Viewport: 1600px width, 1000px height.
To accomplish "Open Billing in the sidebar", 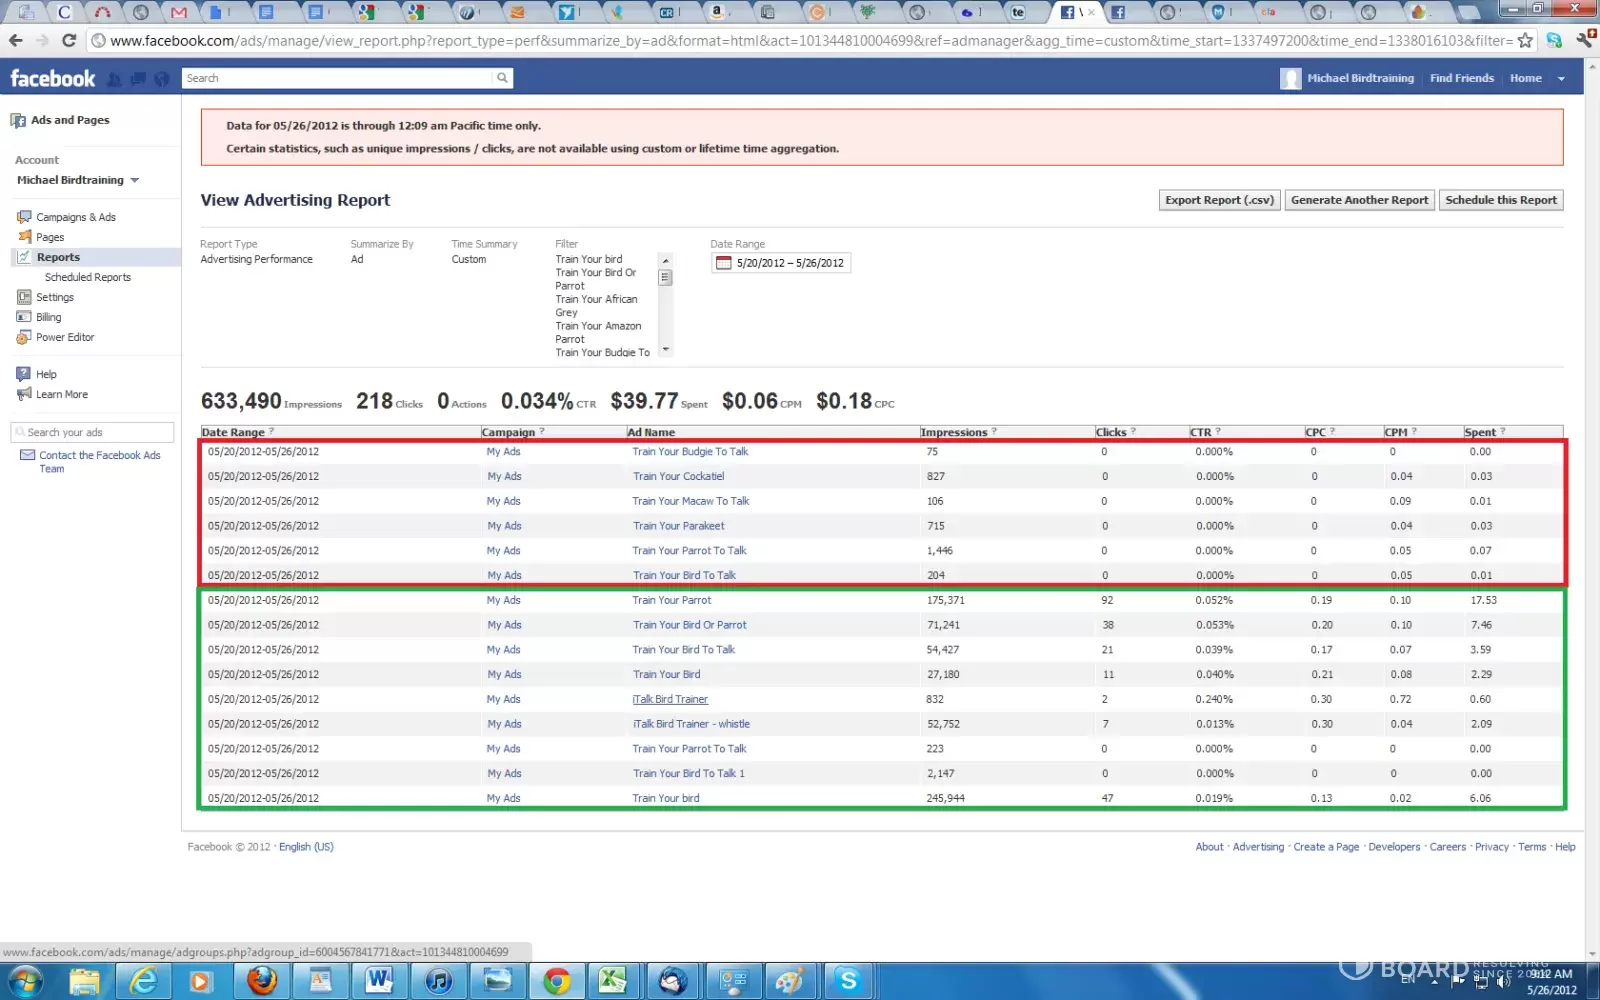I will 48,317.
